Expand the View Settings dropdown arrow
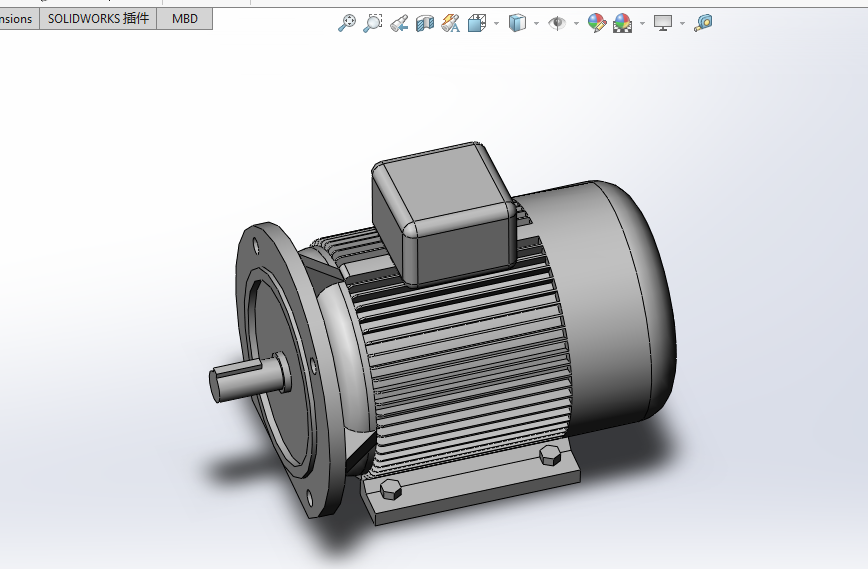The height and width of the screenshot is (569, 868). point(682,23)
